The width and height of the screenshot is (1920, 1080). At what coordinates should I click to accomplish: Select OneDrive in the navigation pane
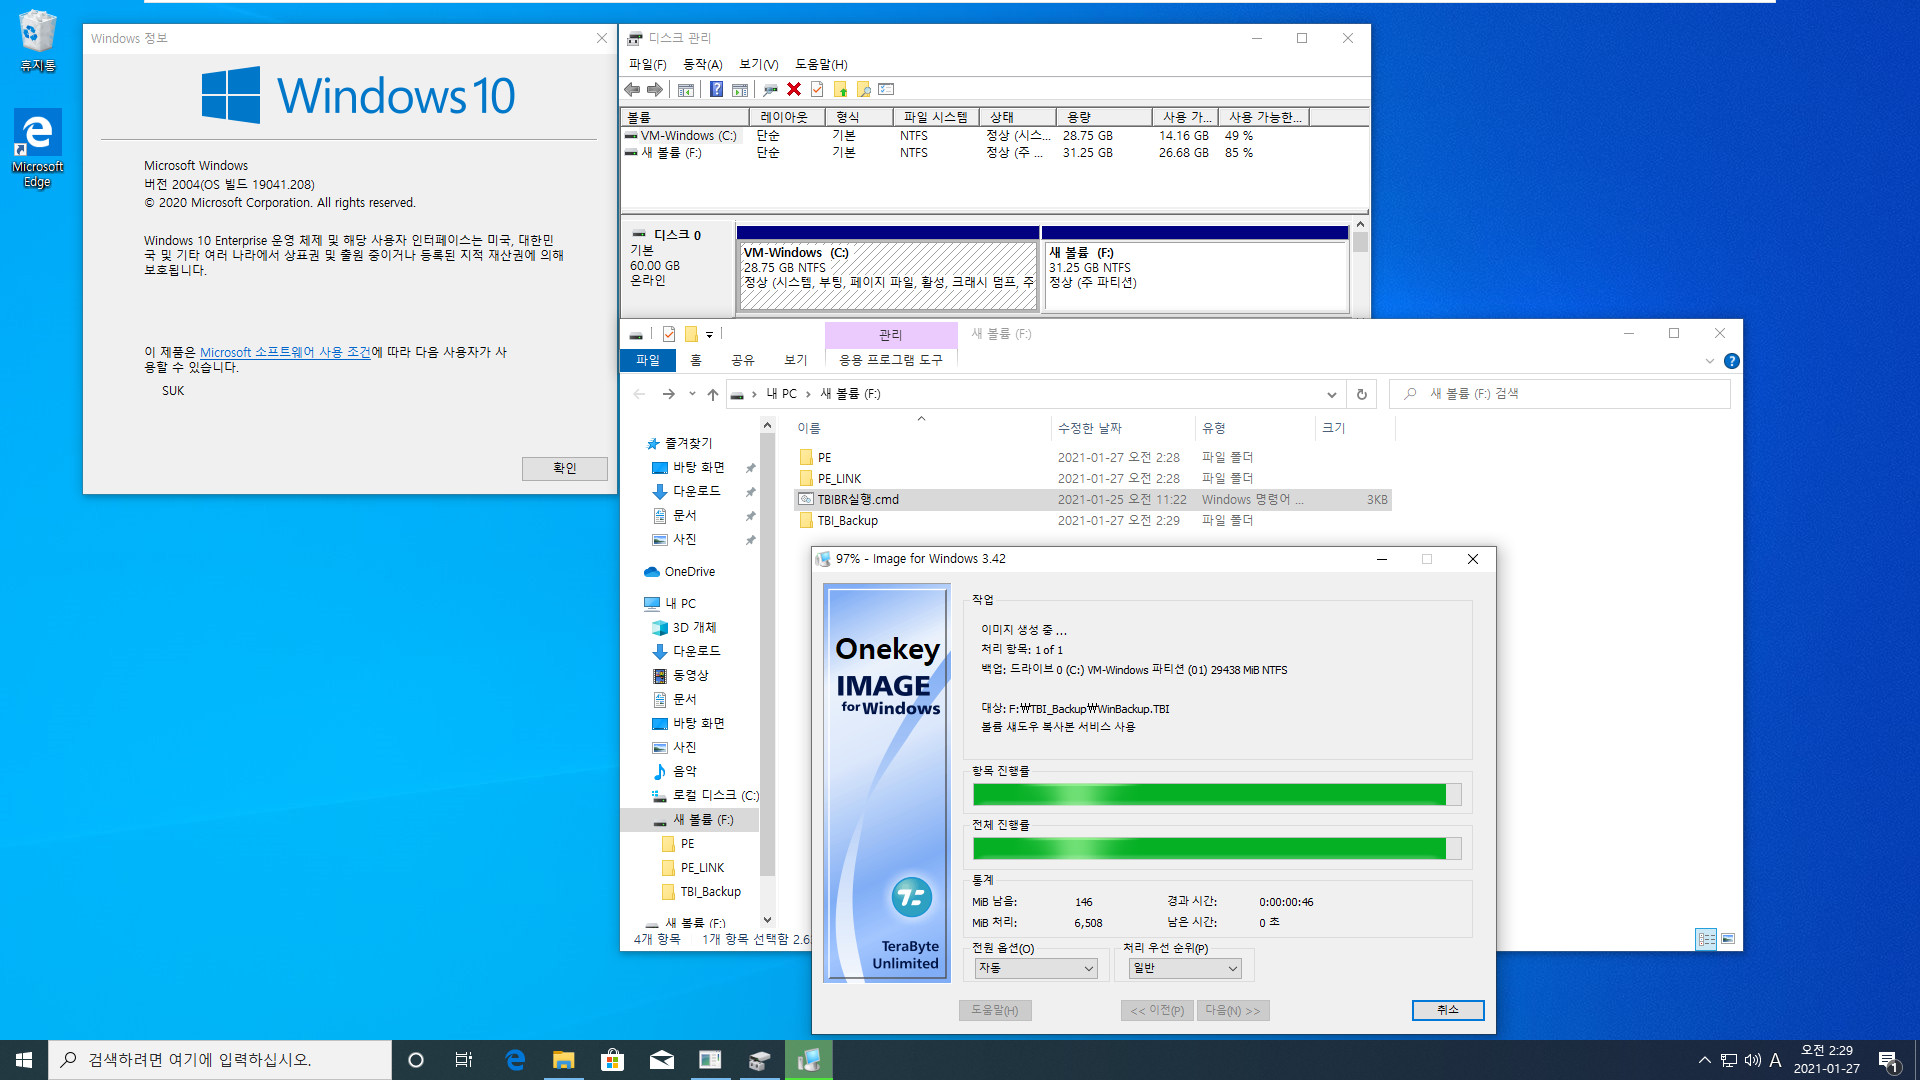coord(690,572)
